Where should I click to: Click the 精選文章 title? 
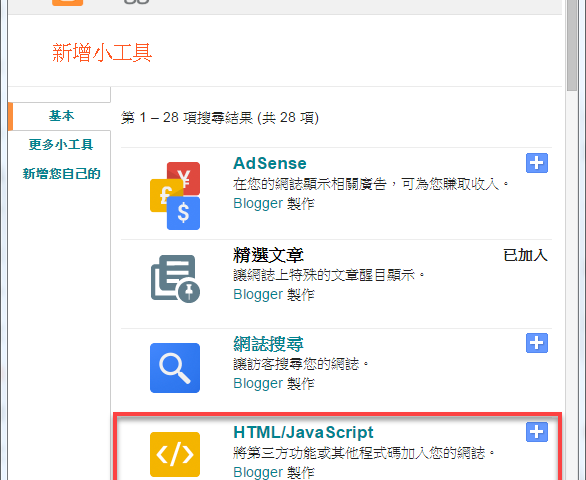268,255
